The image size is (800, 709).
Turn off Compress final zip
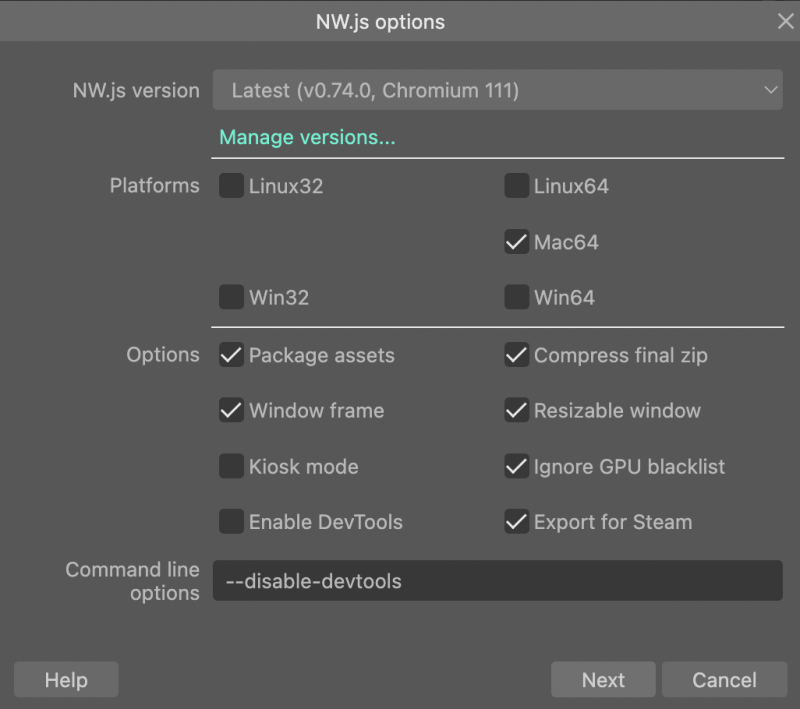pyautogui.click(x=516, y=354)
